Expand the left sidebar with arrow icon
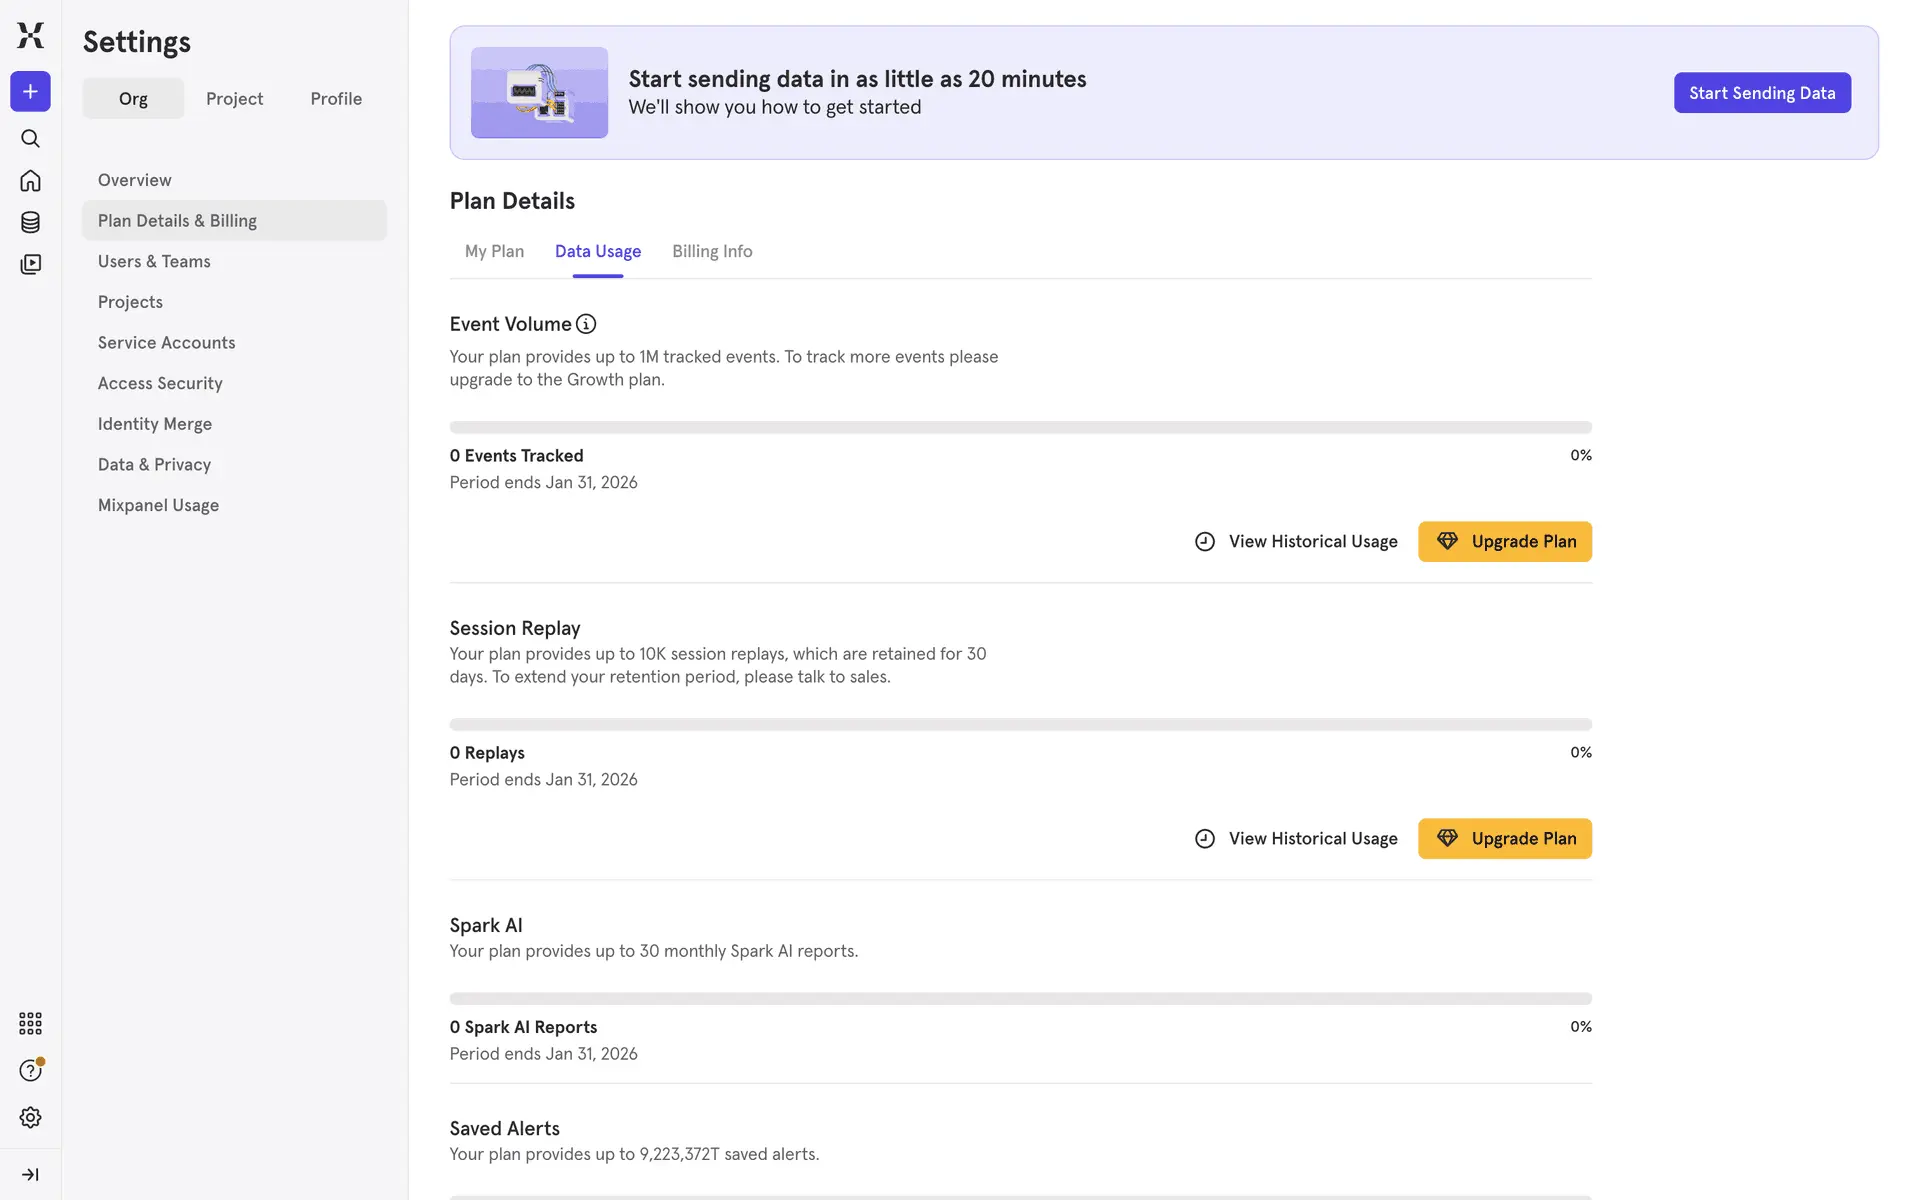Viewport: 1920px width, 1200px height. tap(30, 1174)
